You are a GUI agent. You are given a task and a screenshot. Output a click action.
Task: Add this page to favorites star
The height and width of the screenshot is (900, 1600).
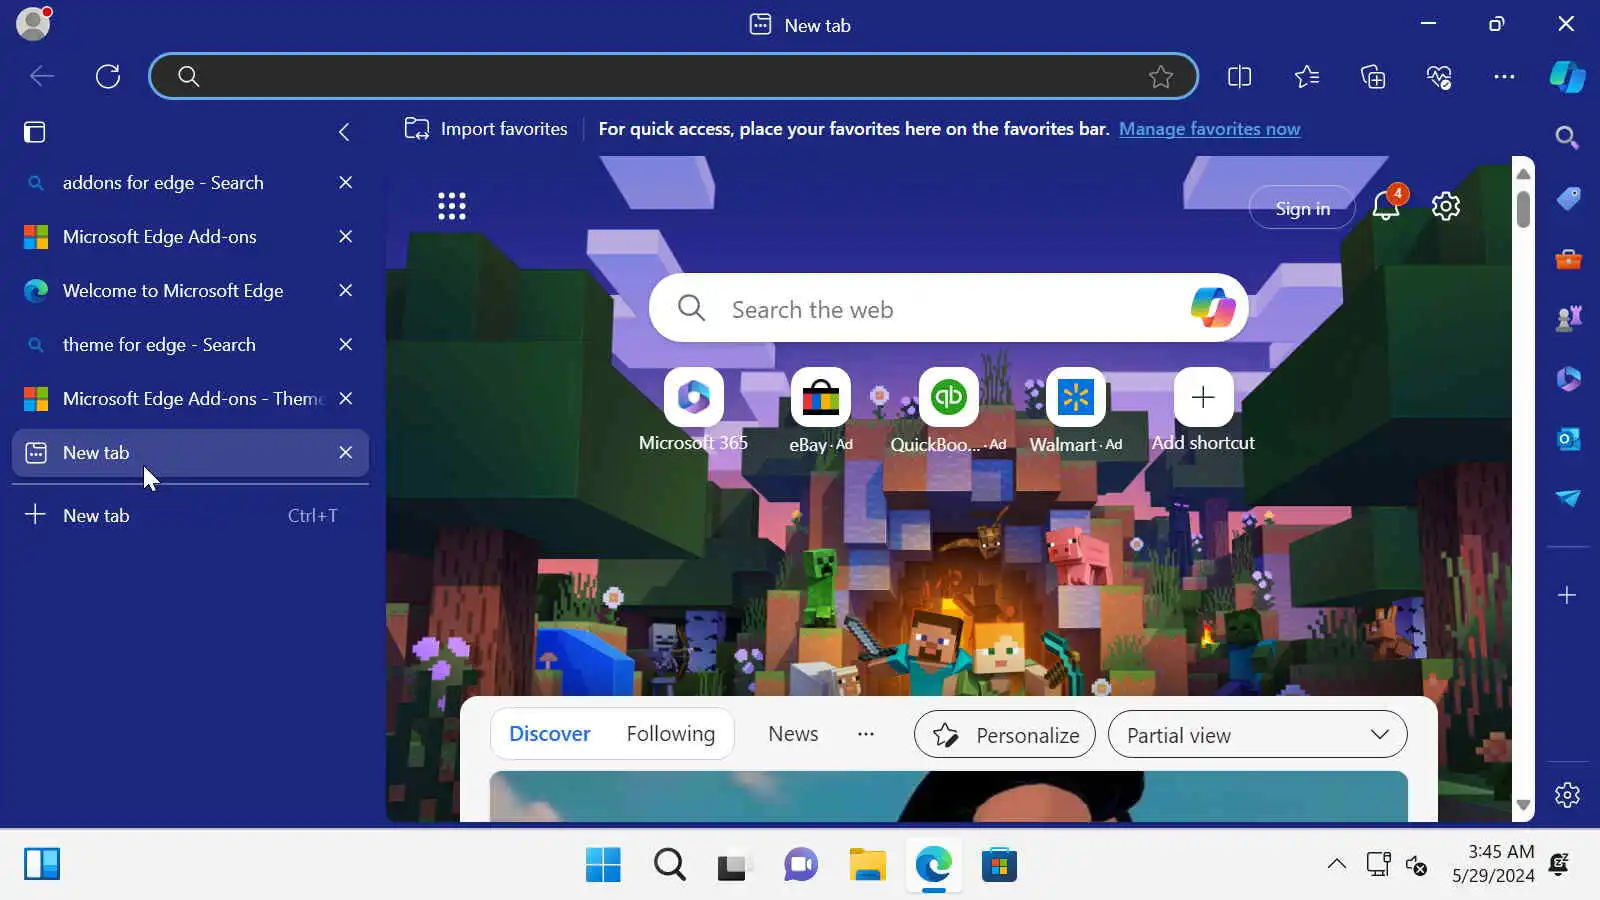tap(1160, 76)
